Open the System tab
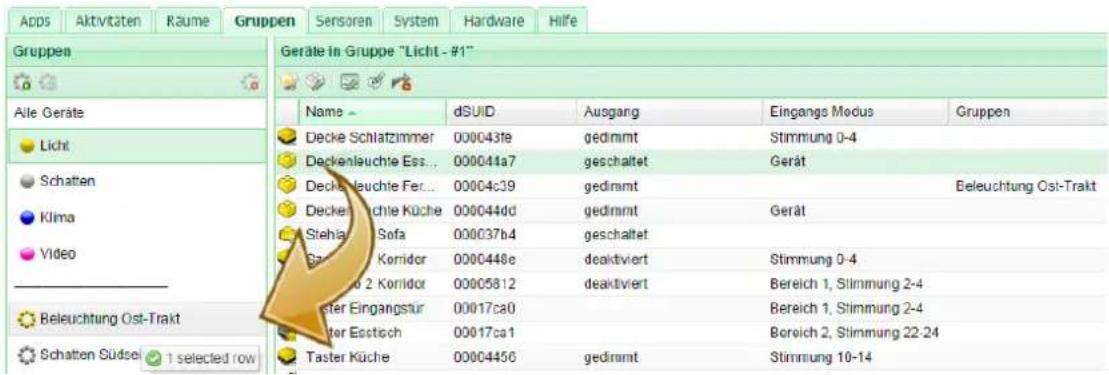Viewport: 1109px width, 375px height. (416, 21)
